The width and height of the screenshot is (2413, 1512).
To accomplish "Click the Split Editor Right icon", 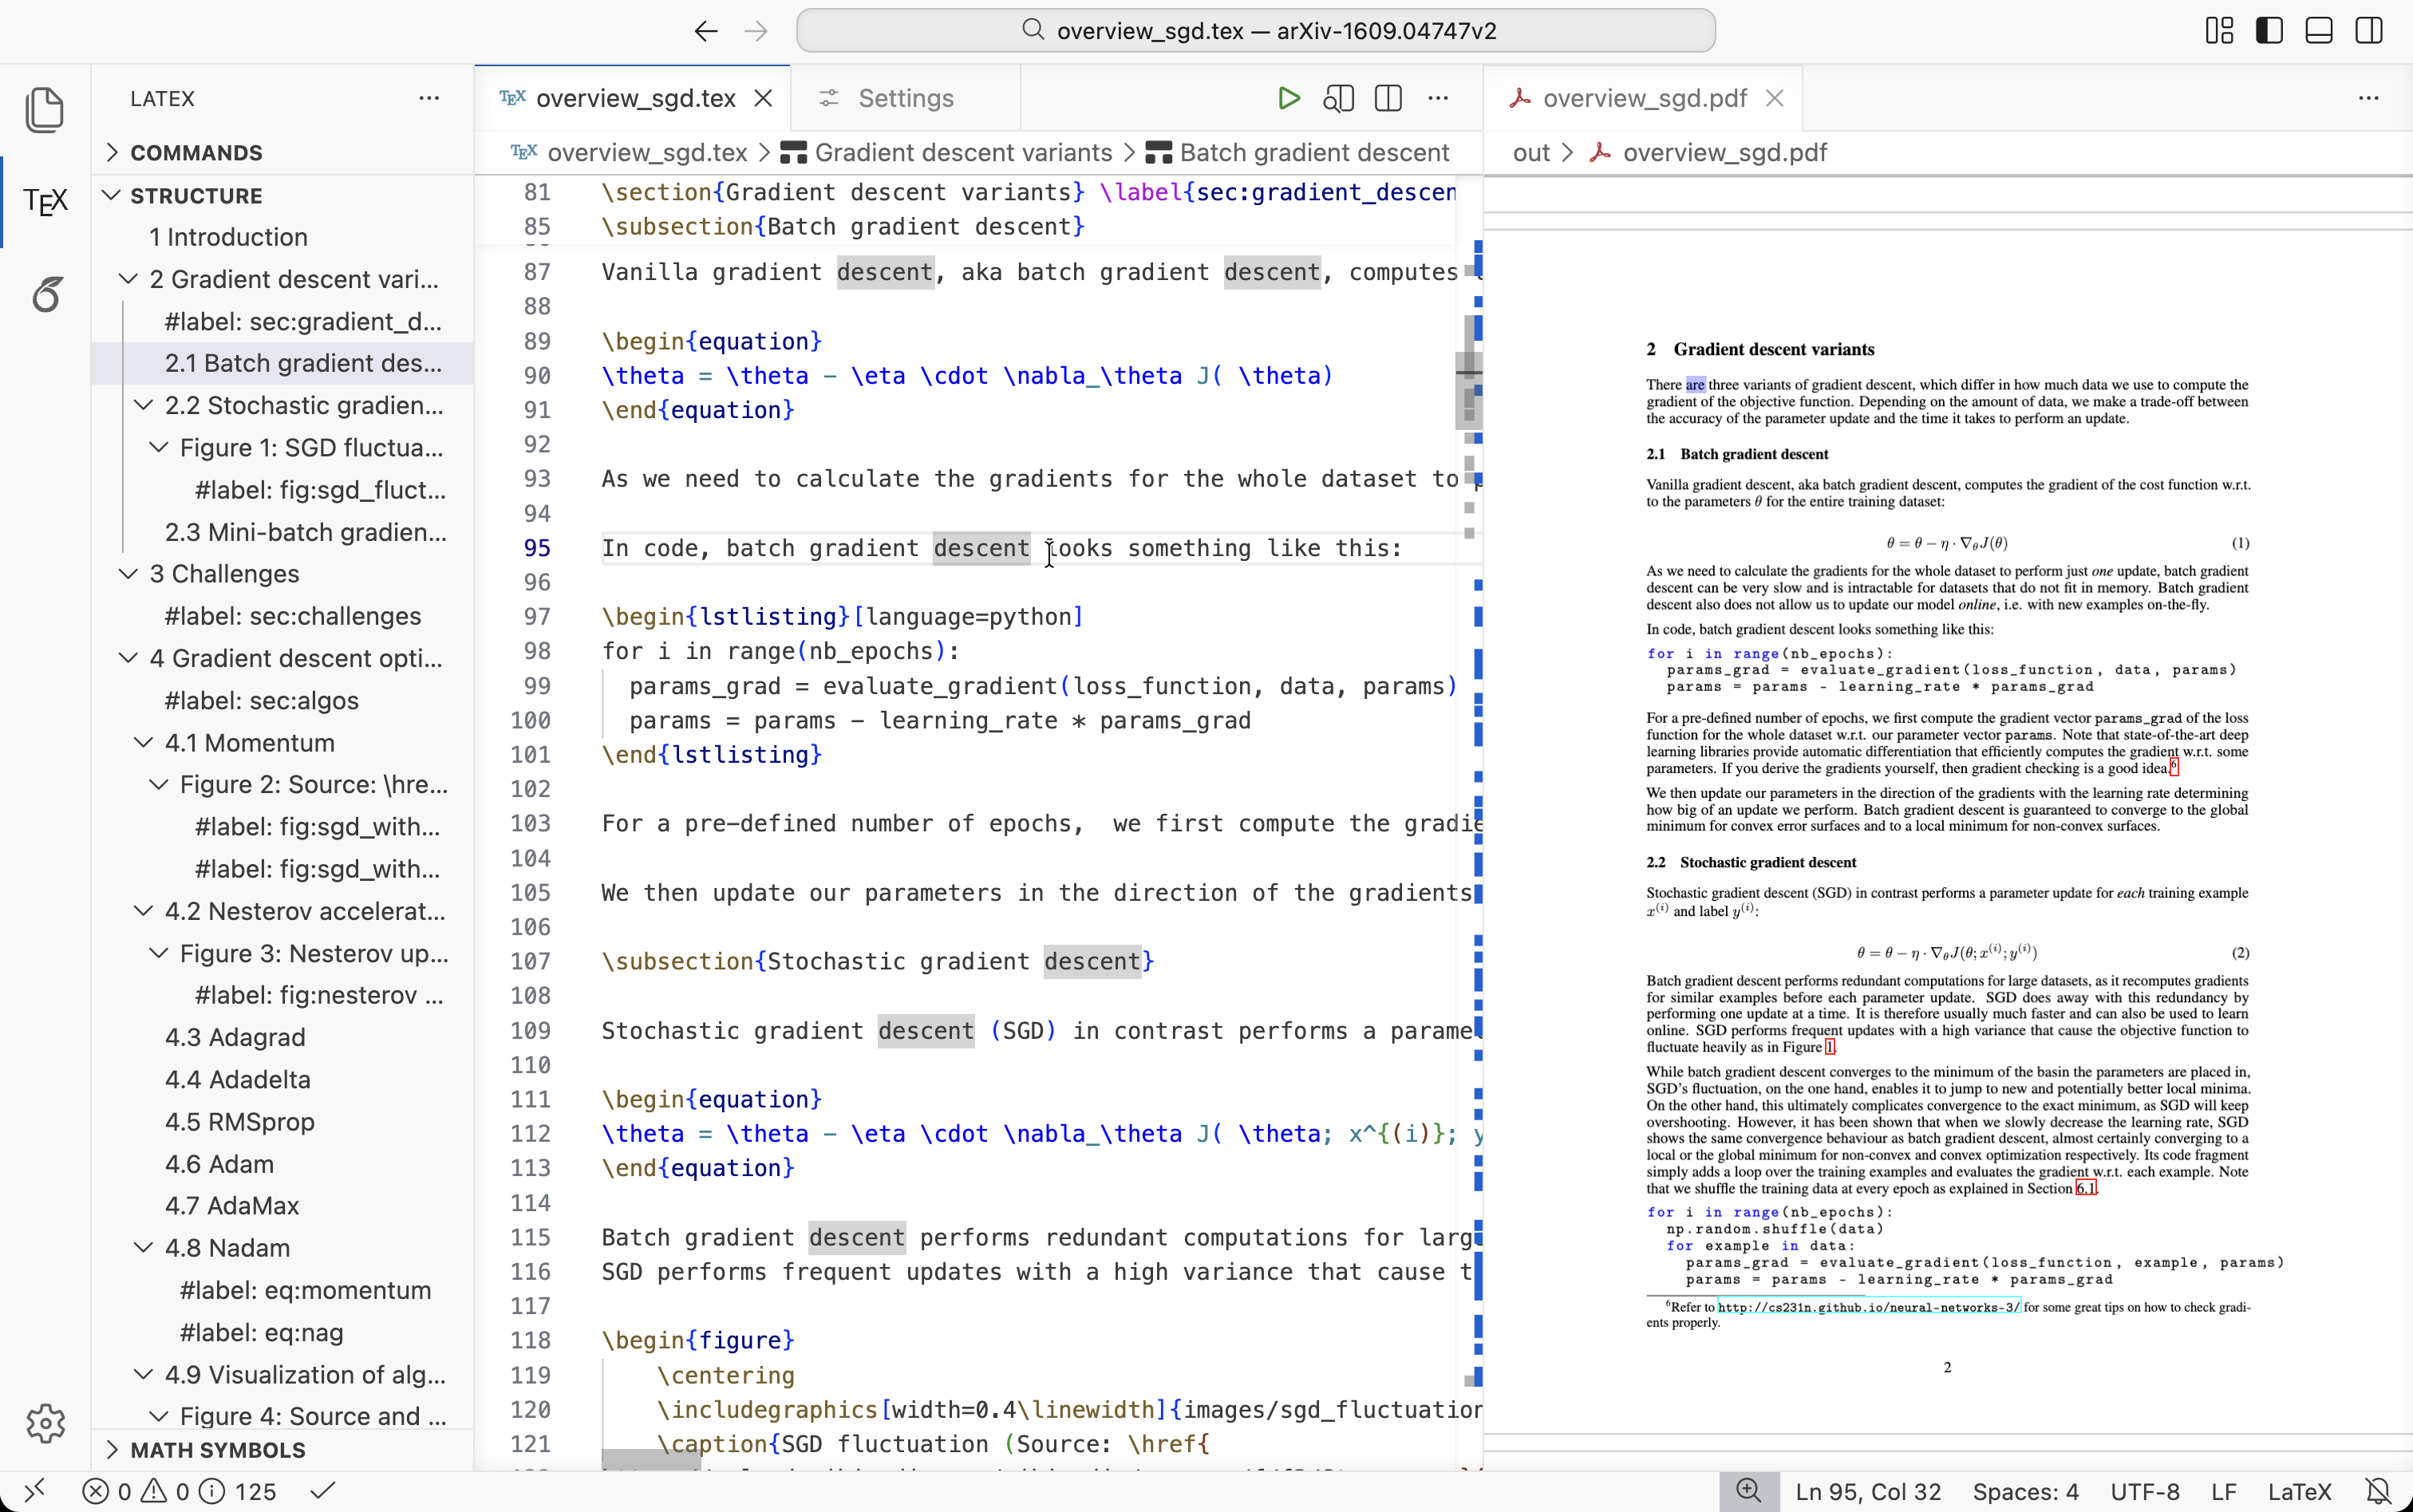I will pyautogui.click(x=1388, y=98).
